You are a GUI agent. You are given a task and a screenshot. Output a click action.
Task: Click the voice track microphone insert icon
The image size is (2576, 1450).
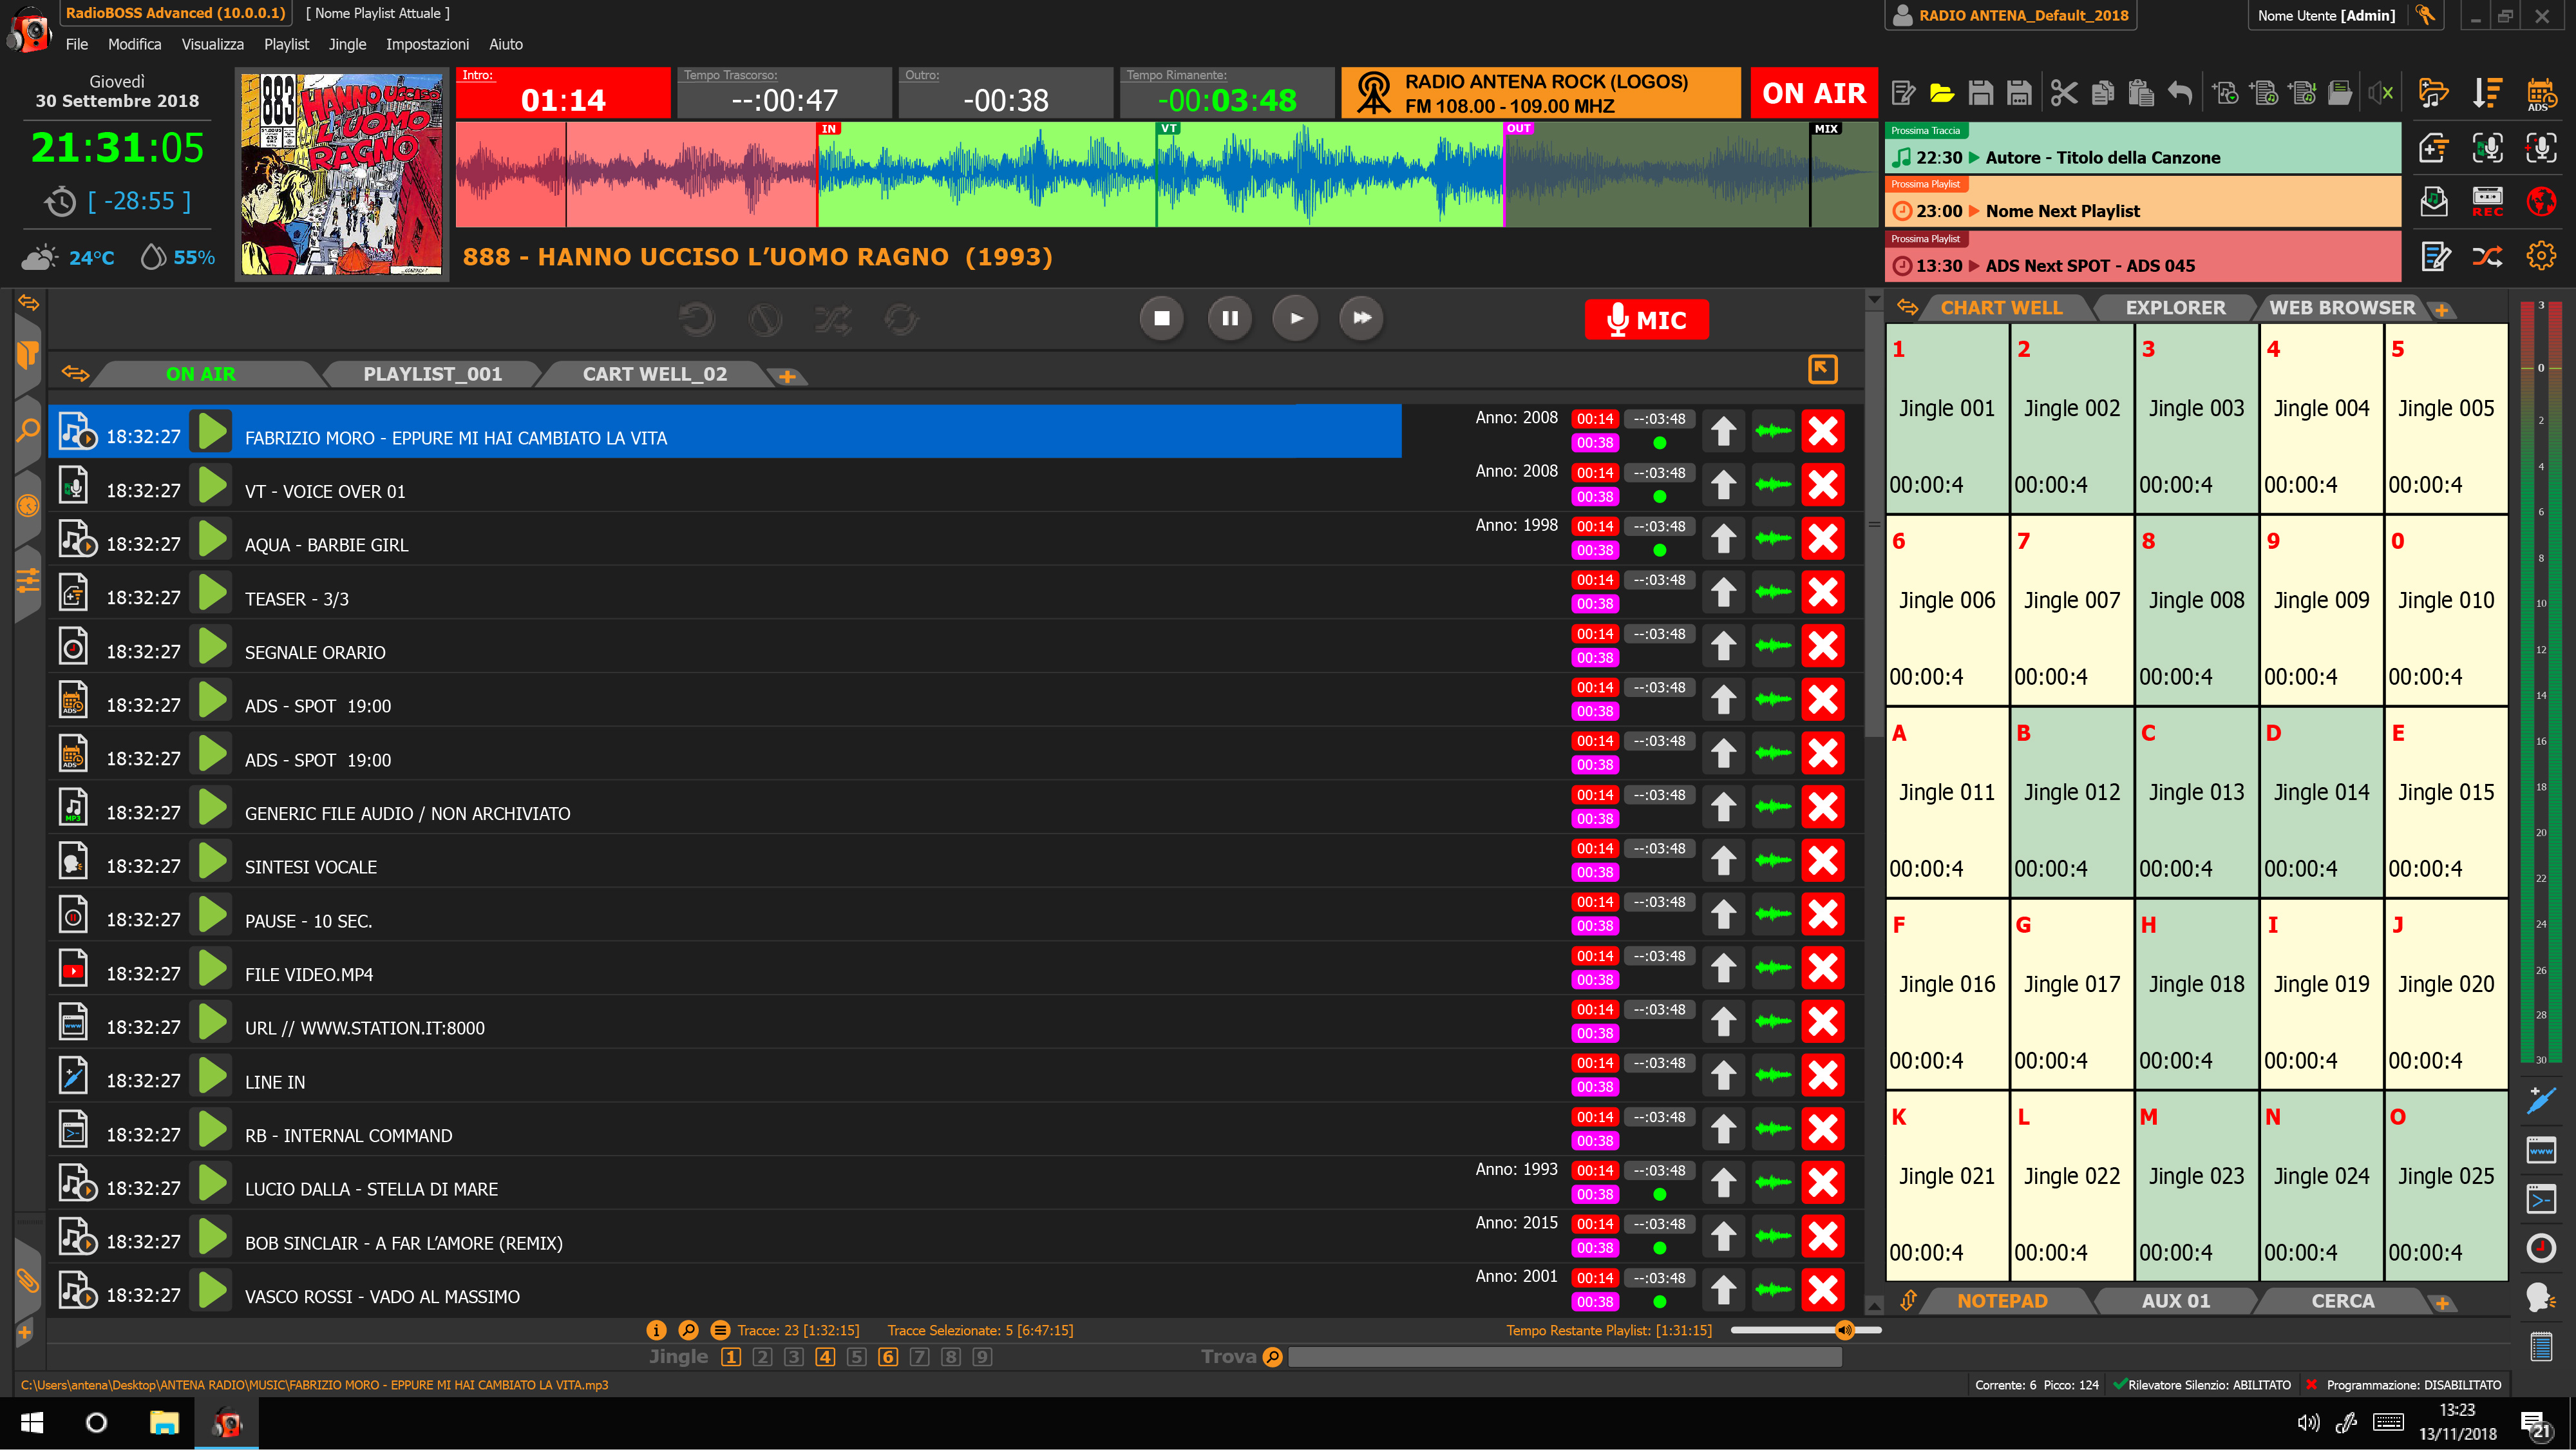[2487, 148]
